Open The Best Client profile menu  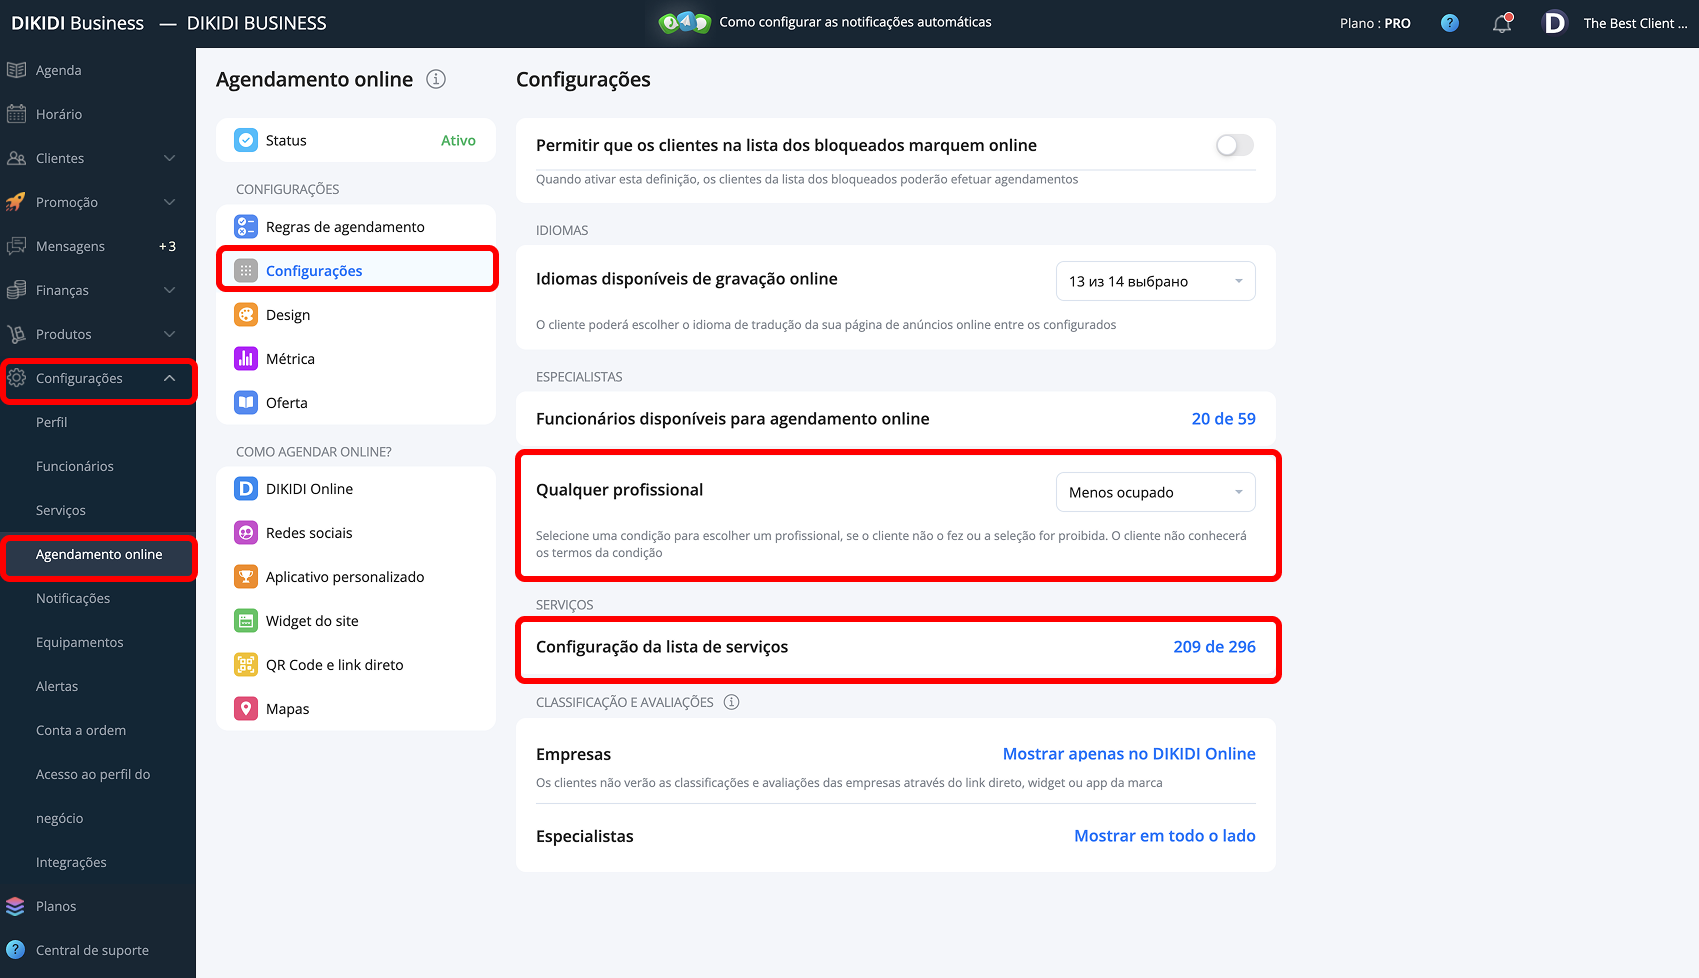click(1634, 23)
